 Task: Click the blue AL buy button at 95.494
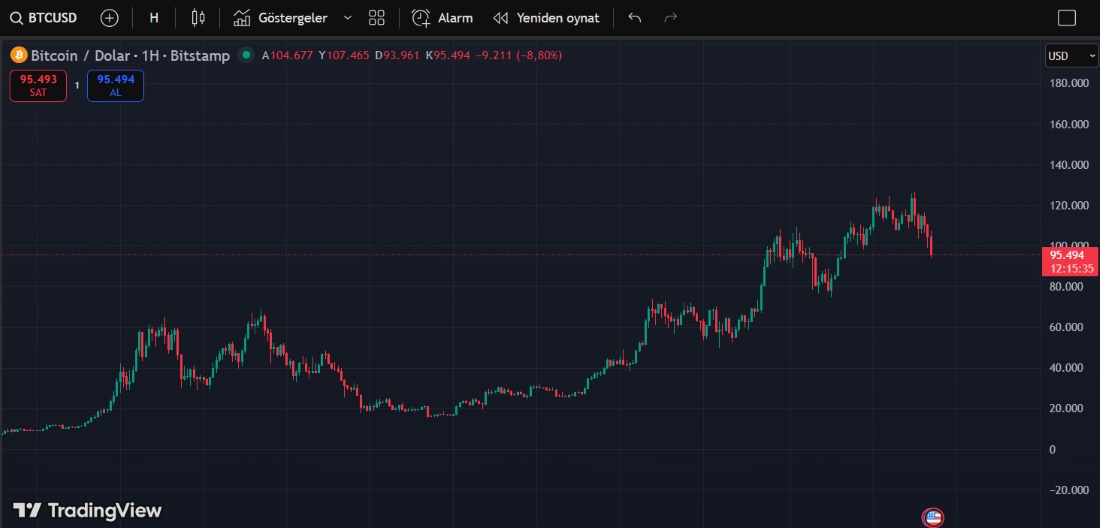(x=116, y=86)
